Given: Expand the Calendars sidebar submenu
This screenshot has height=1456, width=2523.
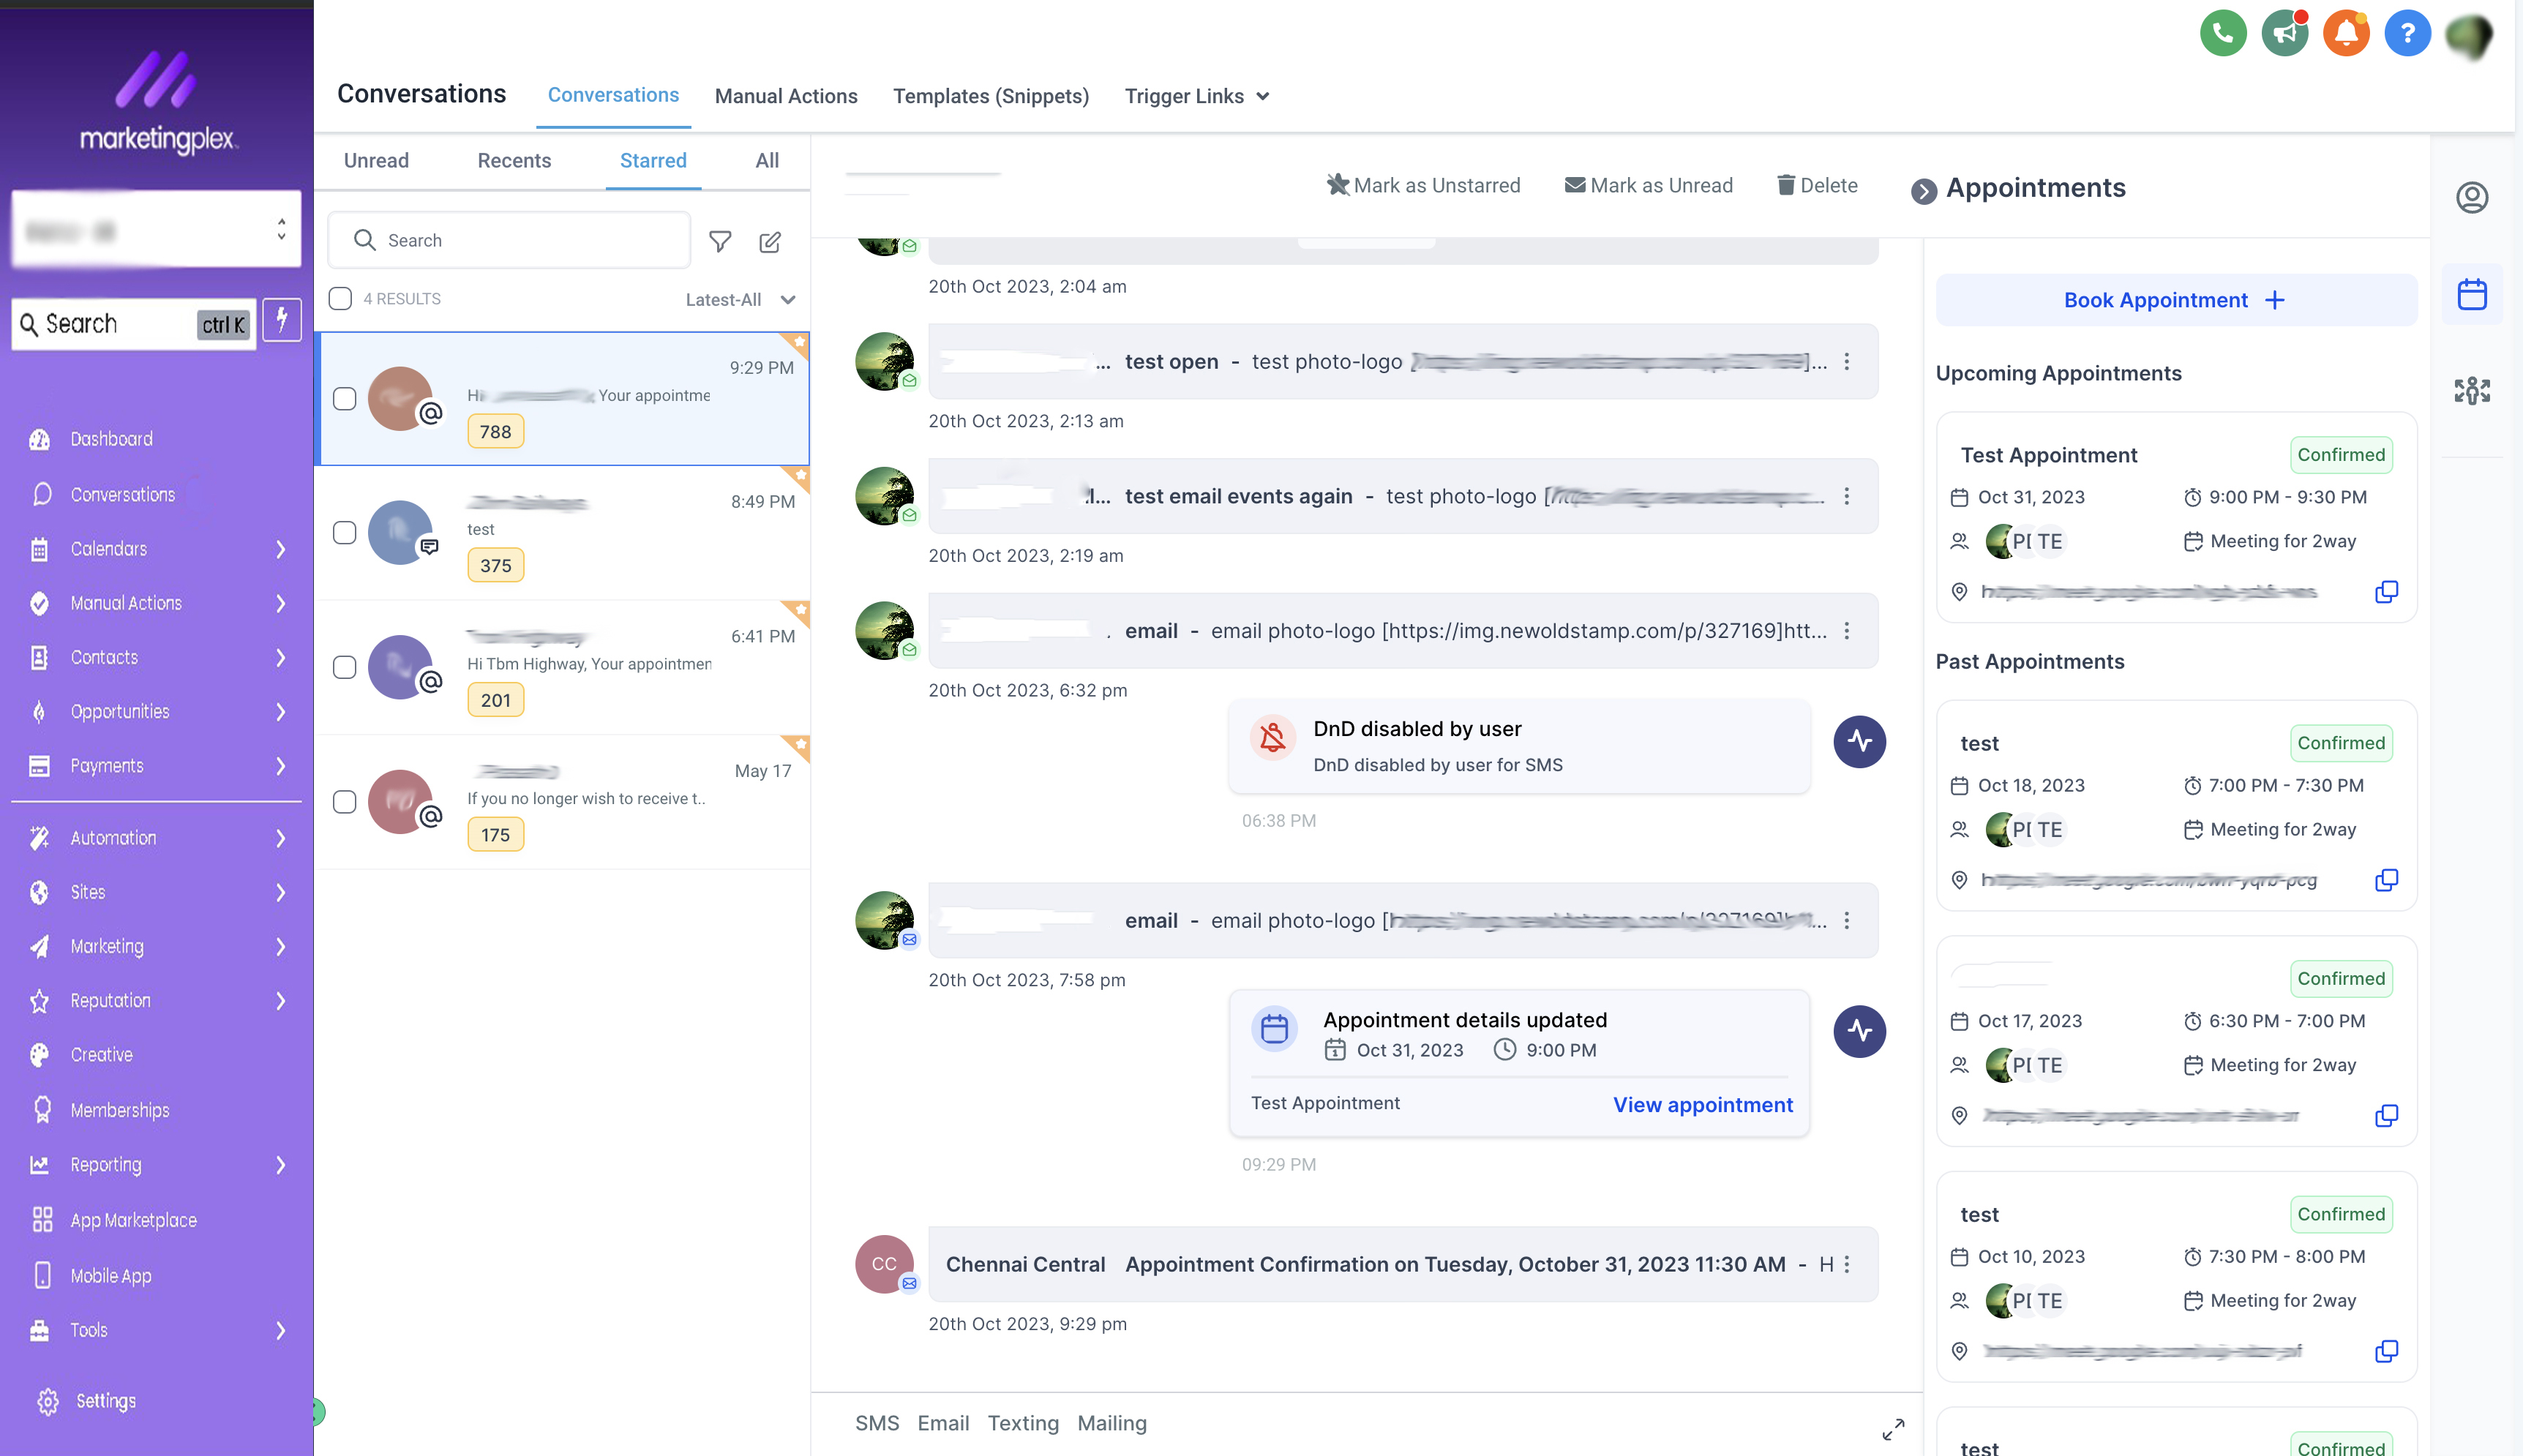Looking at the screenshot, I should coord(280,549).
